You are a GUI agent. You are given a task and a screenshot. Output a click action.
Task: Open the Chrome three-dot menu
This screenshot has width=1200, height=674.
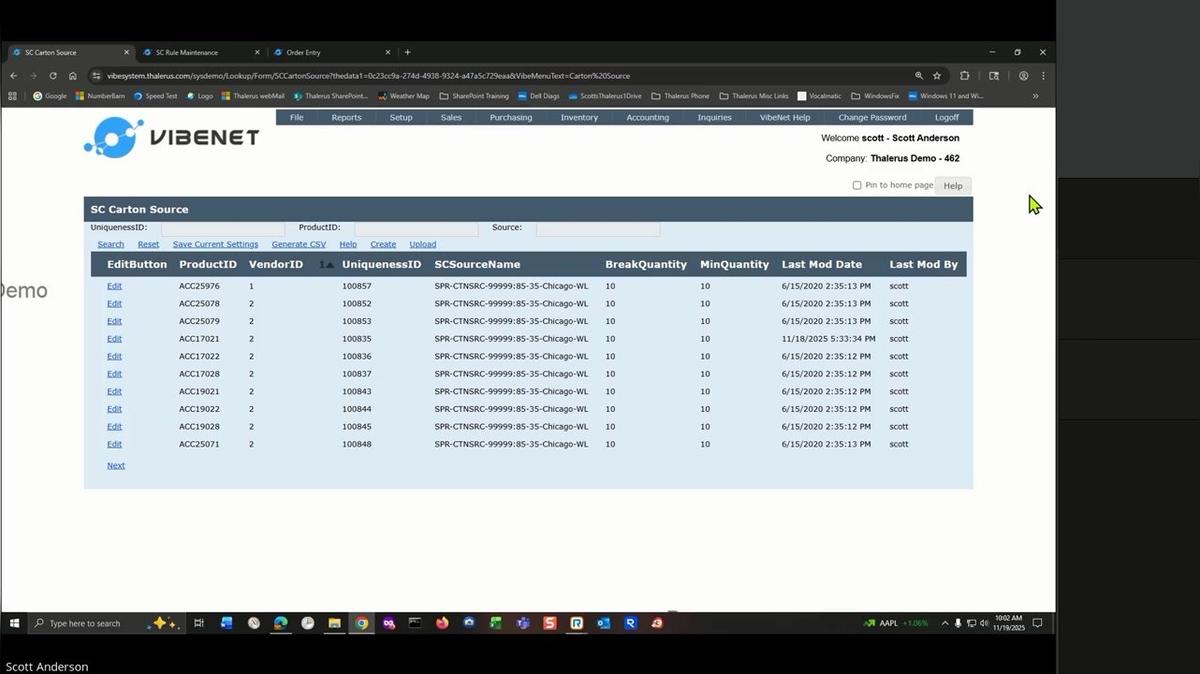click(x=1043, y=76)
